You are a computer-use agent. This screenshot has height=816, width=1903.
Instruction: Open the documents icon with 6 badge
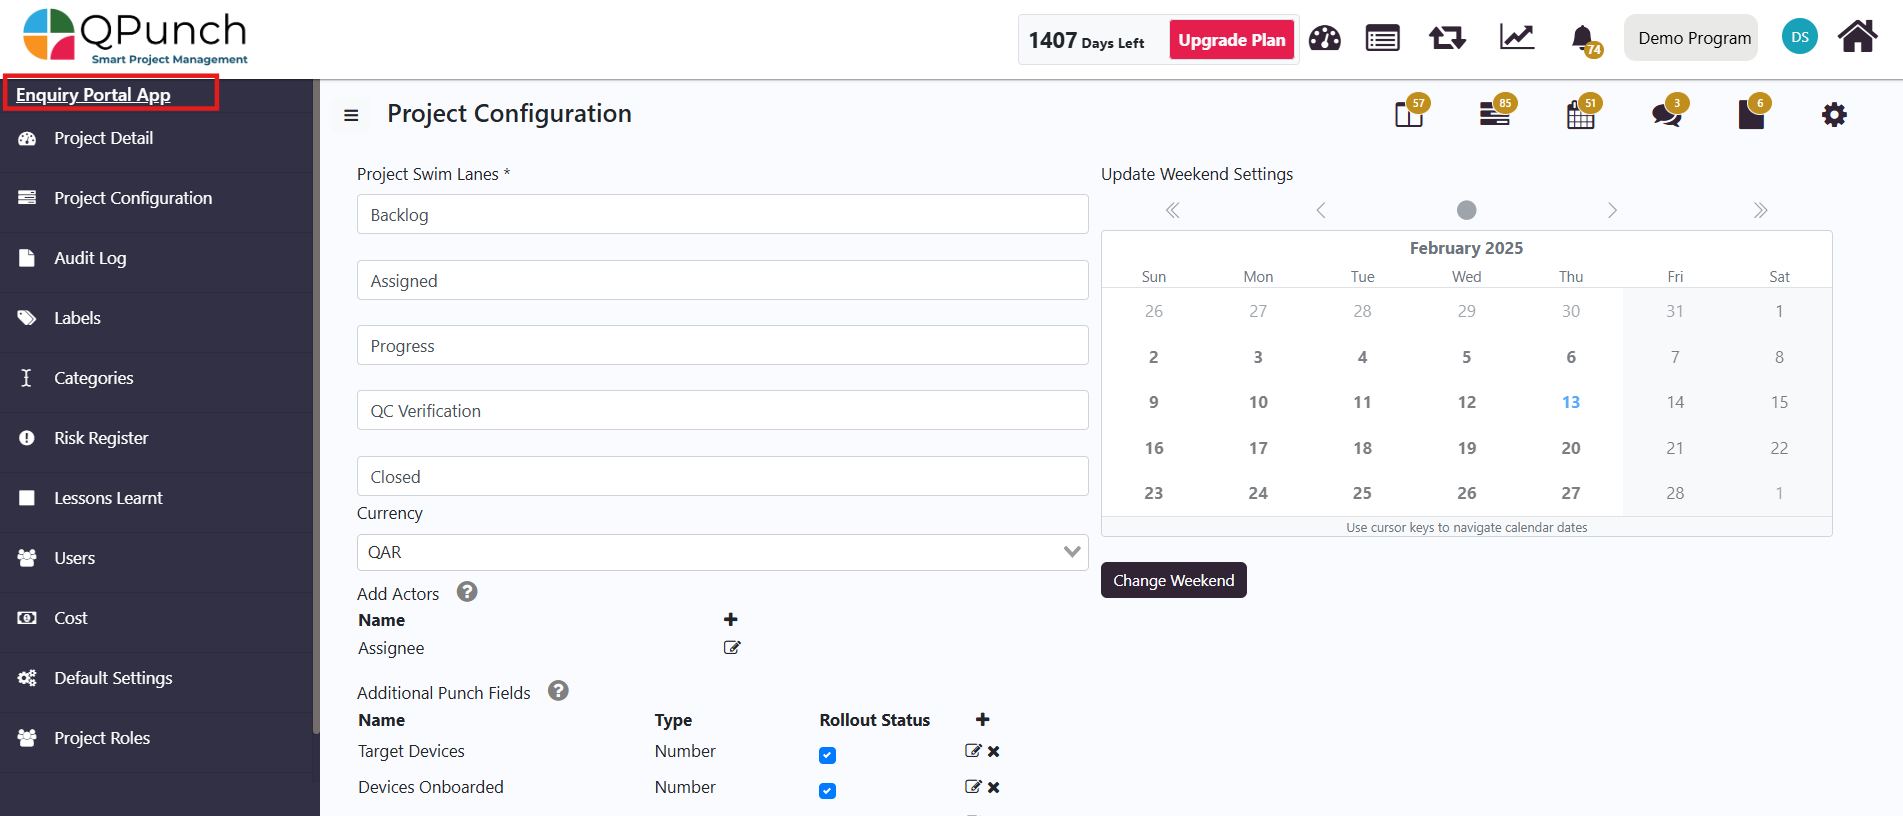point(1753,112)
